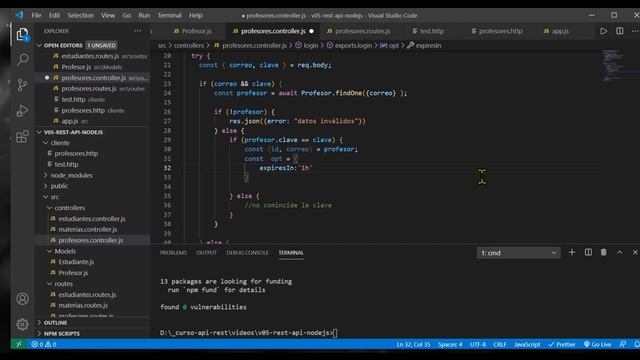Show the Problems panel tab
This screenshot has width=640, height=360.
173,253
